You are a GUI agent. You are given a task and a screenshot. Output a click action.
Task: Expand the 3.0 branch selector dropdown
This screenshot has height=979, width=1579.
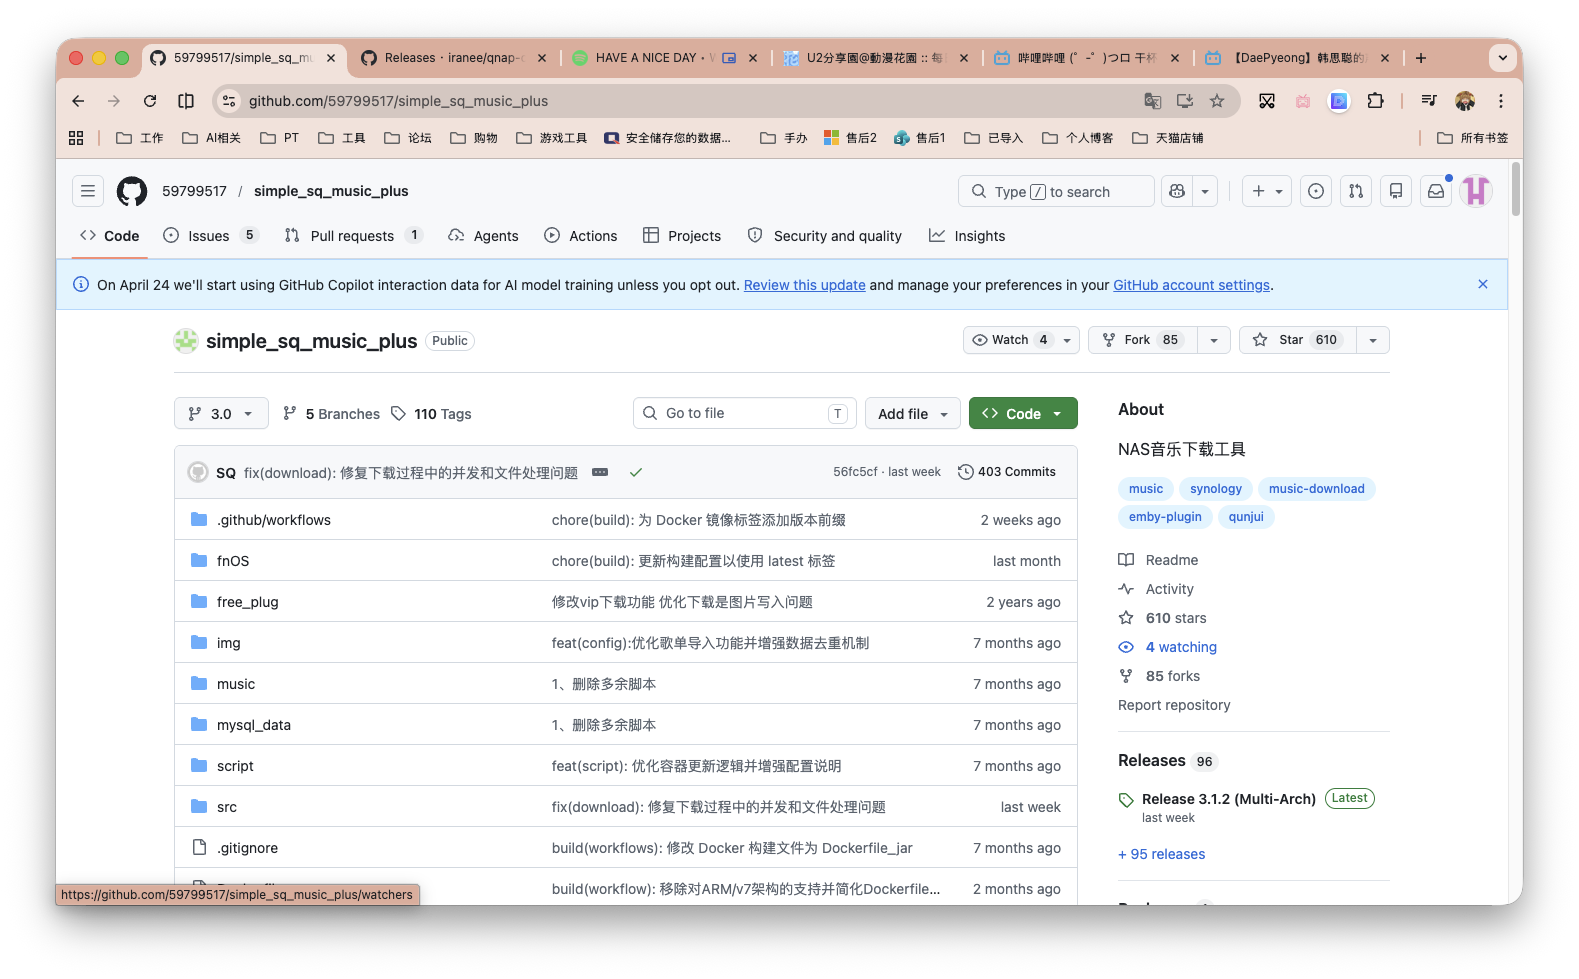point(221,414)
